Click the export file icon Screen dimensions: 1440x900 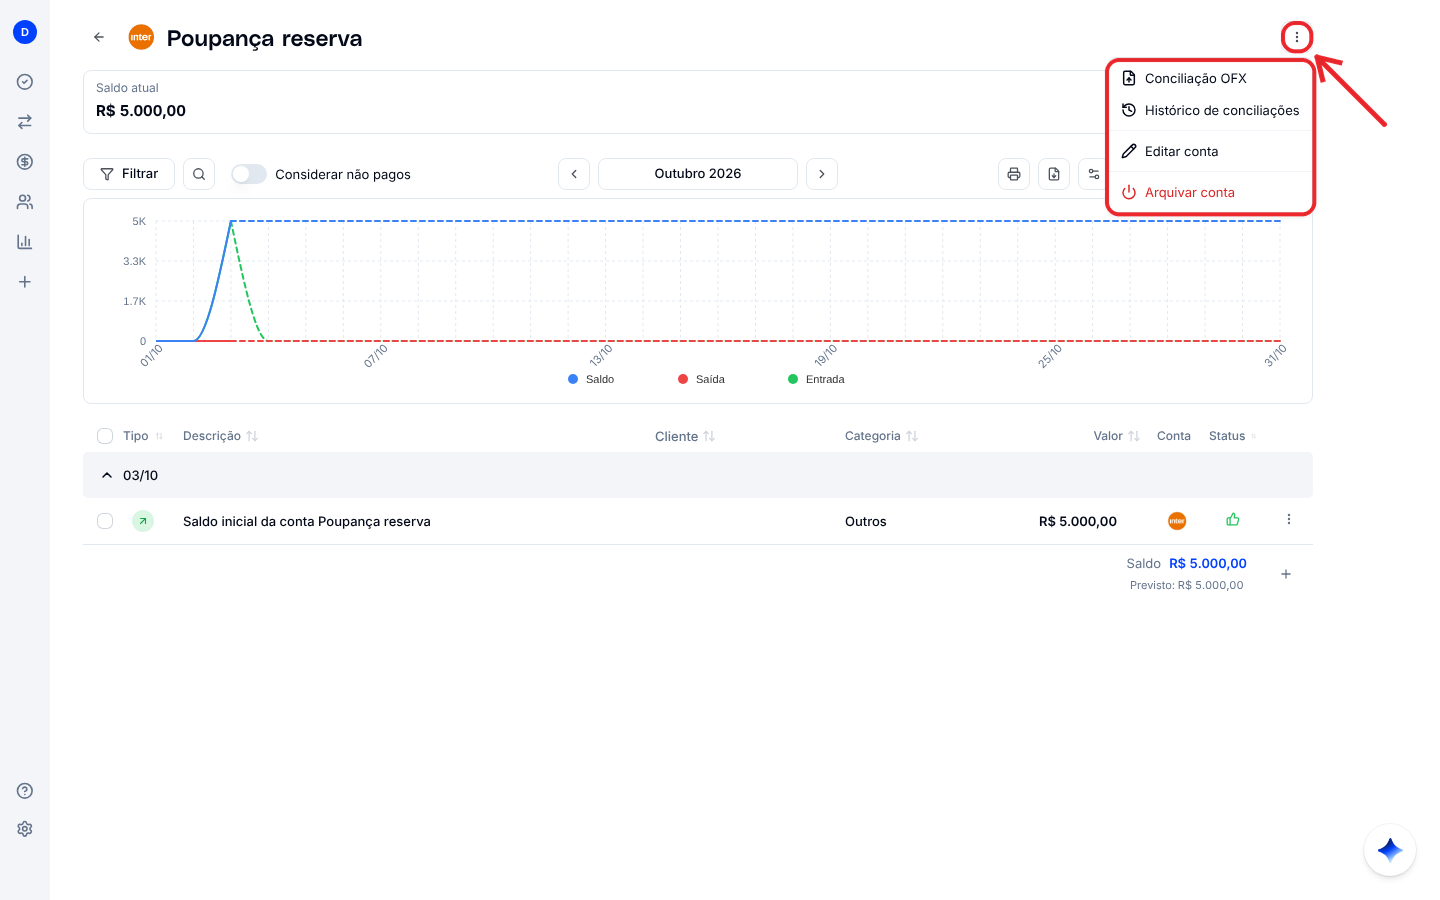(x=1054, y=174)
